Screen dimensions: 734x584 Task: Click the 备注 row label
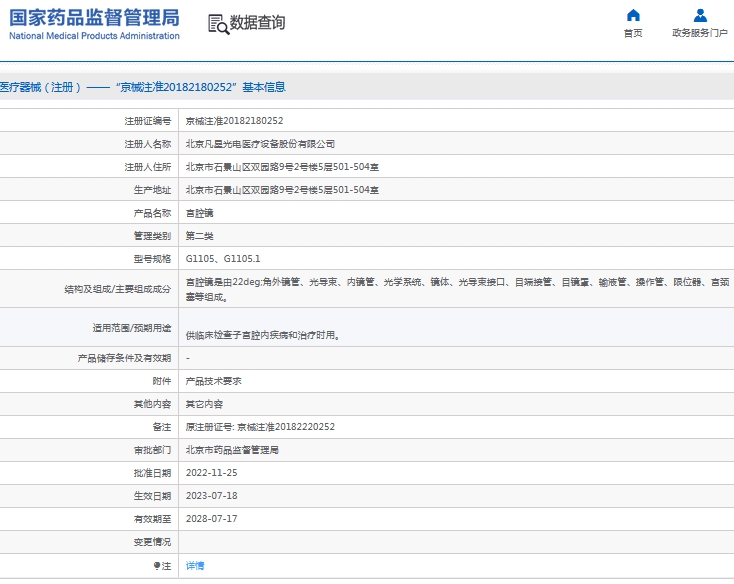click(162, 427)
